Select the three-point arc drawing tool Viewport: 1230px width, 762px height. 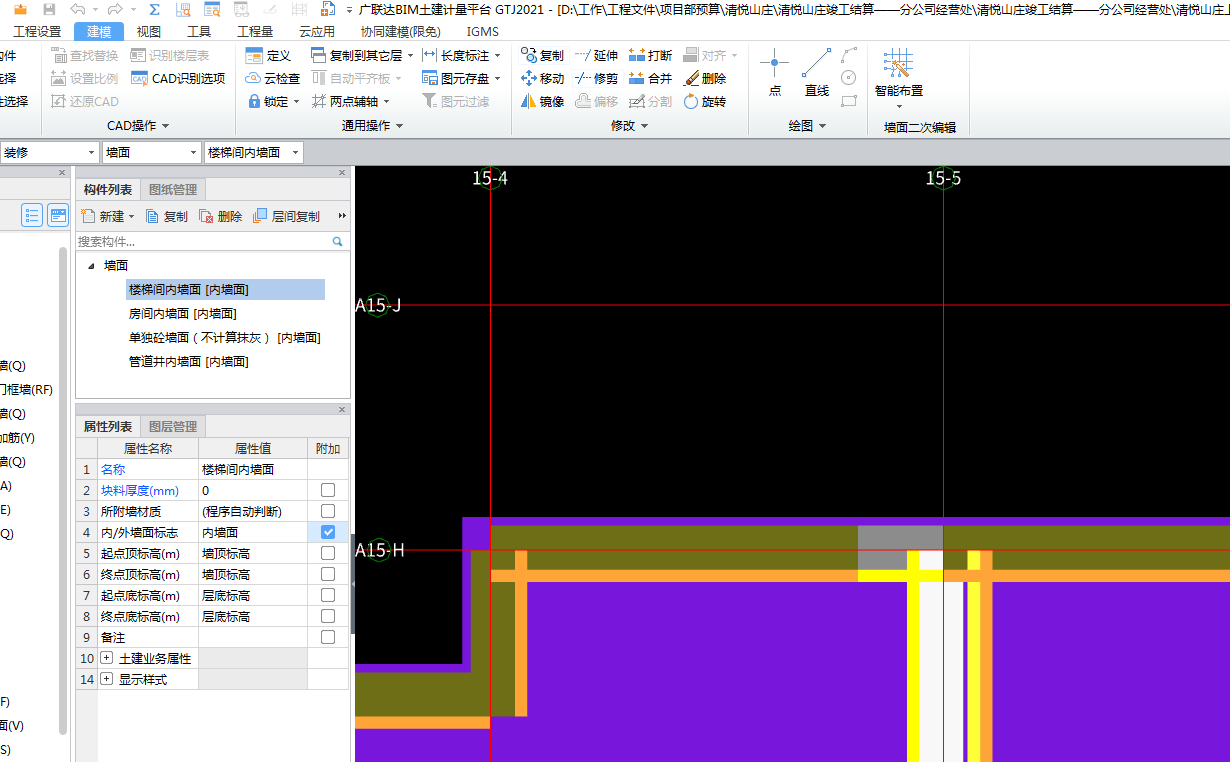(x=849, y=54)
